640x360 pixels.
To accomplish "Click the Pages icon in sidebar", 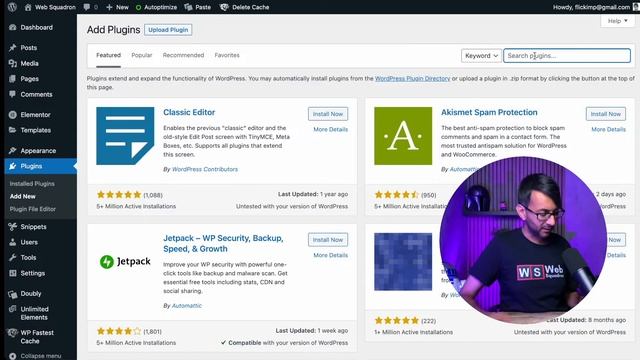I will click(13, 79).
